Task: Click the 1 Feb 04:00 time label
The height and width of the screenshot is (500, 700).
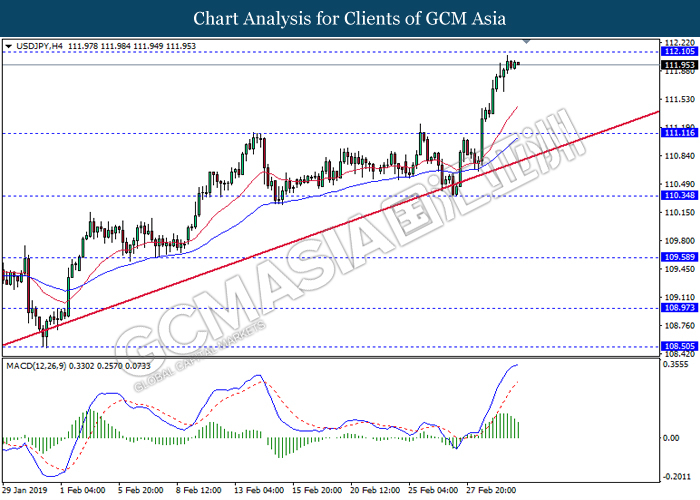Action: pos(83,490)
